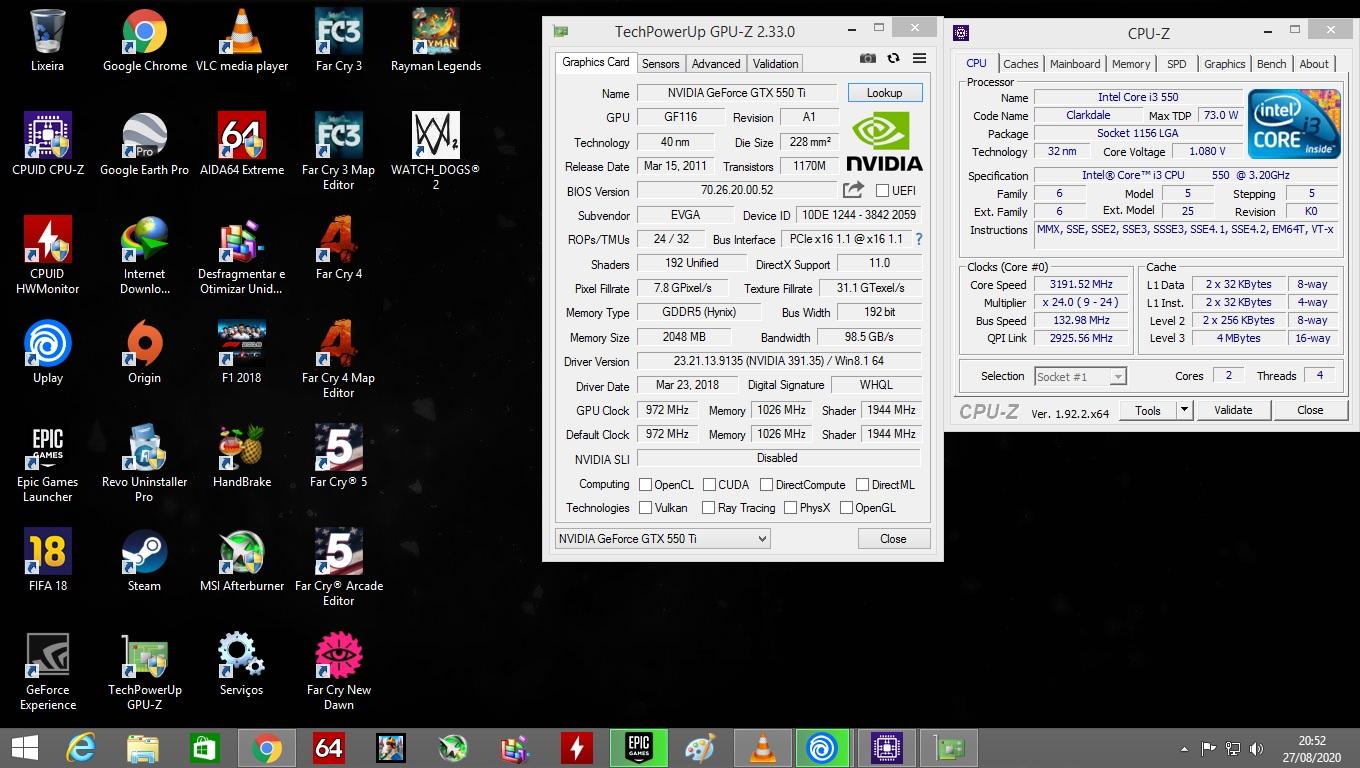Select the CPUID CPU-Z desktop shortcut
1360x768 pixels.
47,144
